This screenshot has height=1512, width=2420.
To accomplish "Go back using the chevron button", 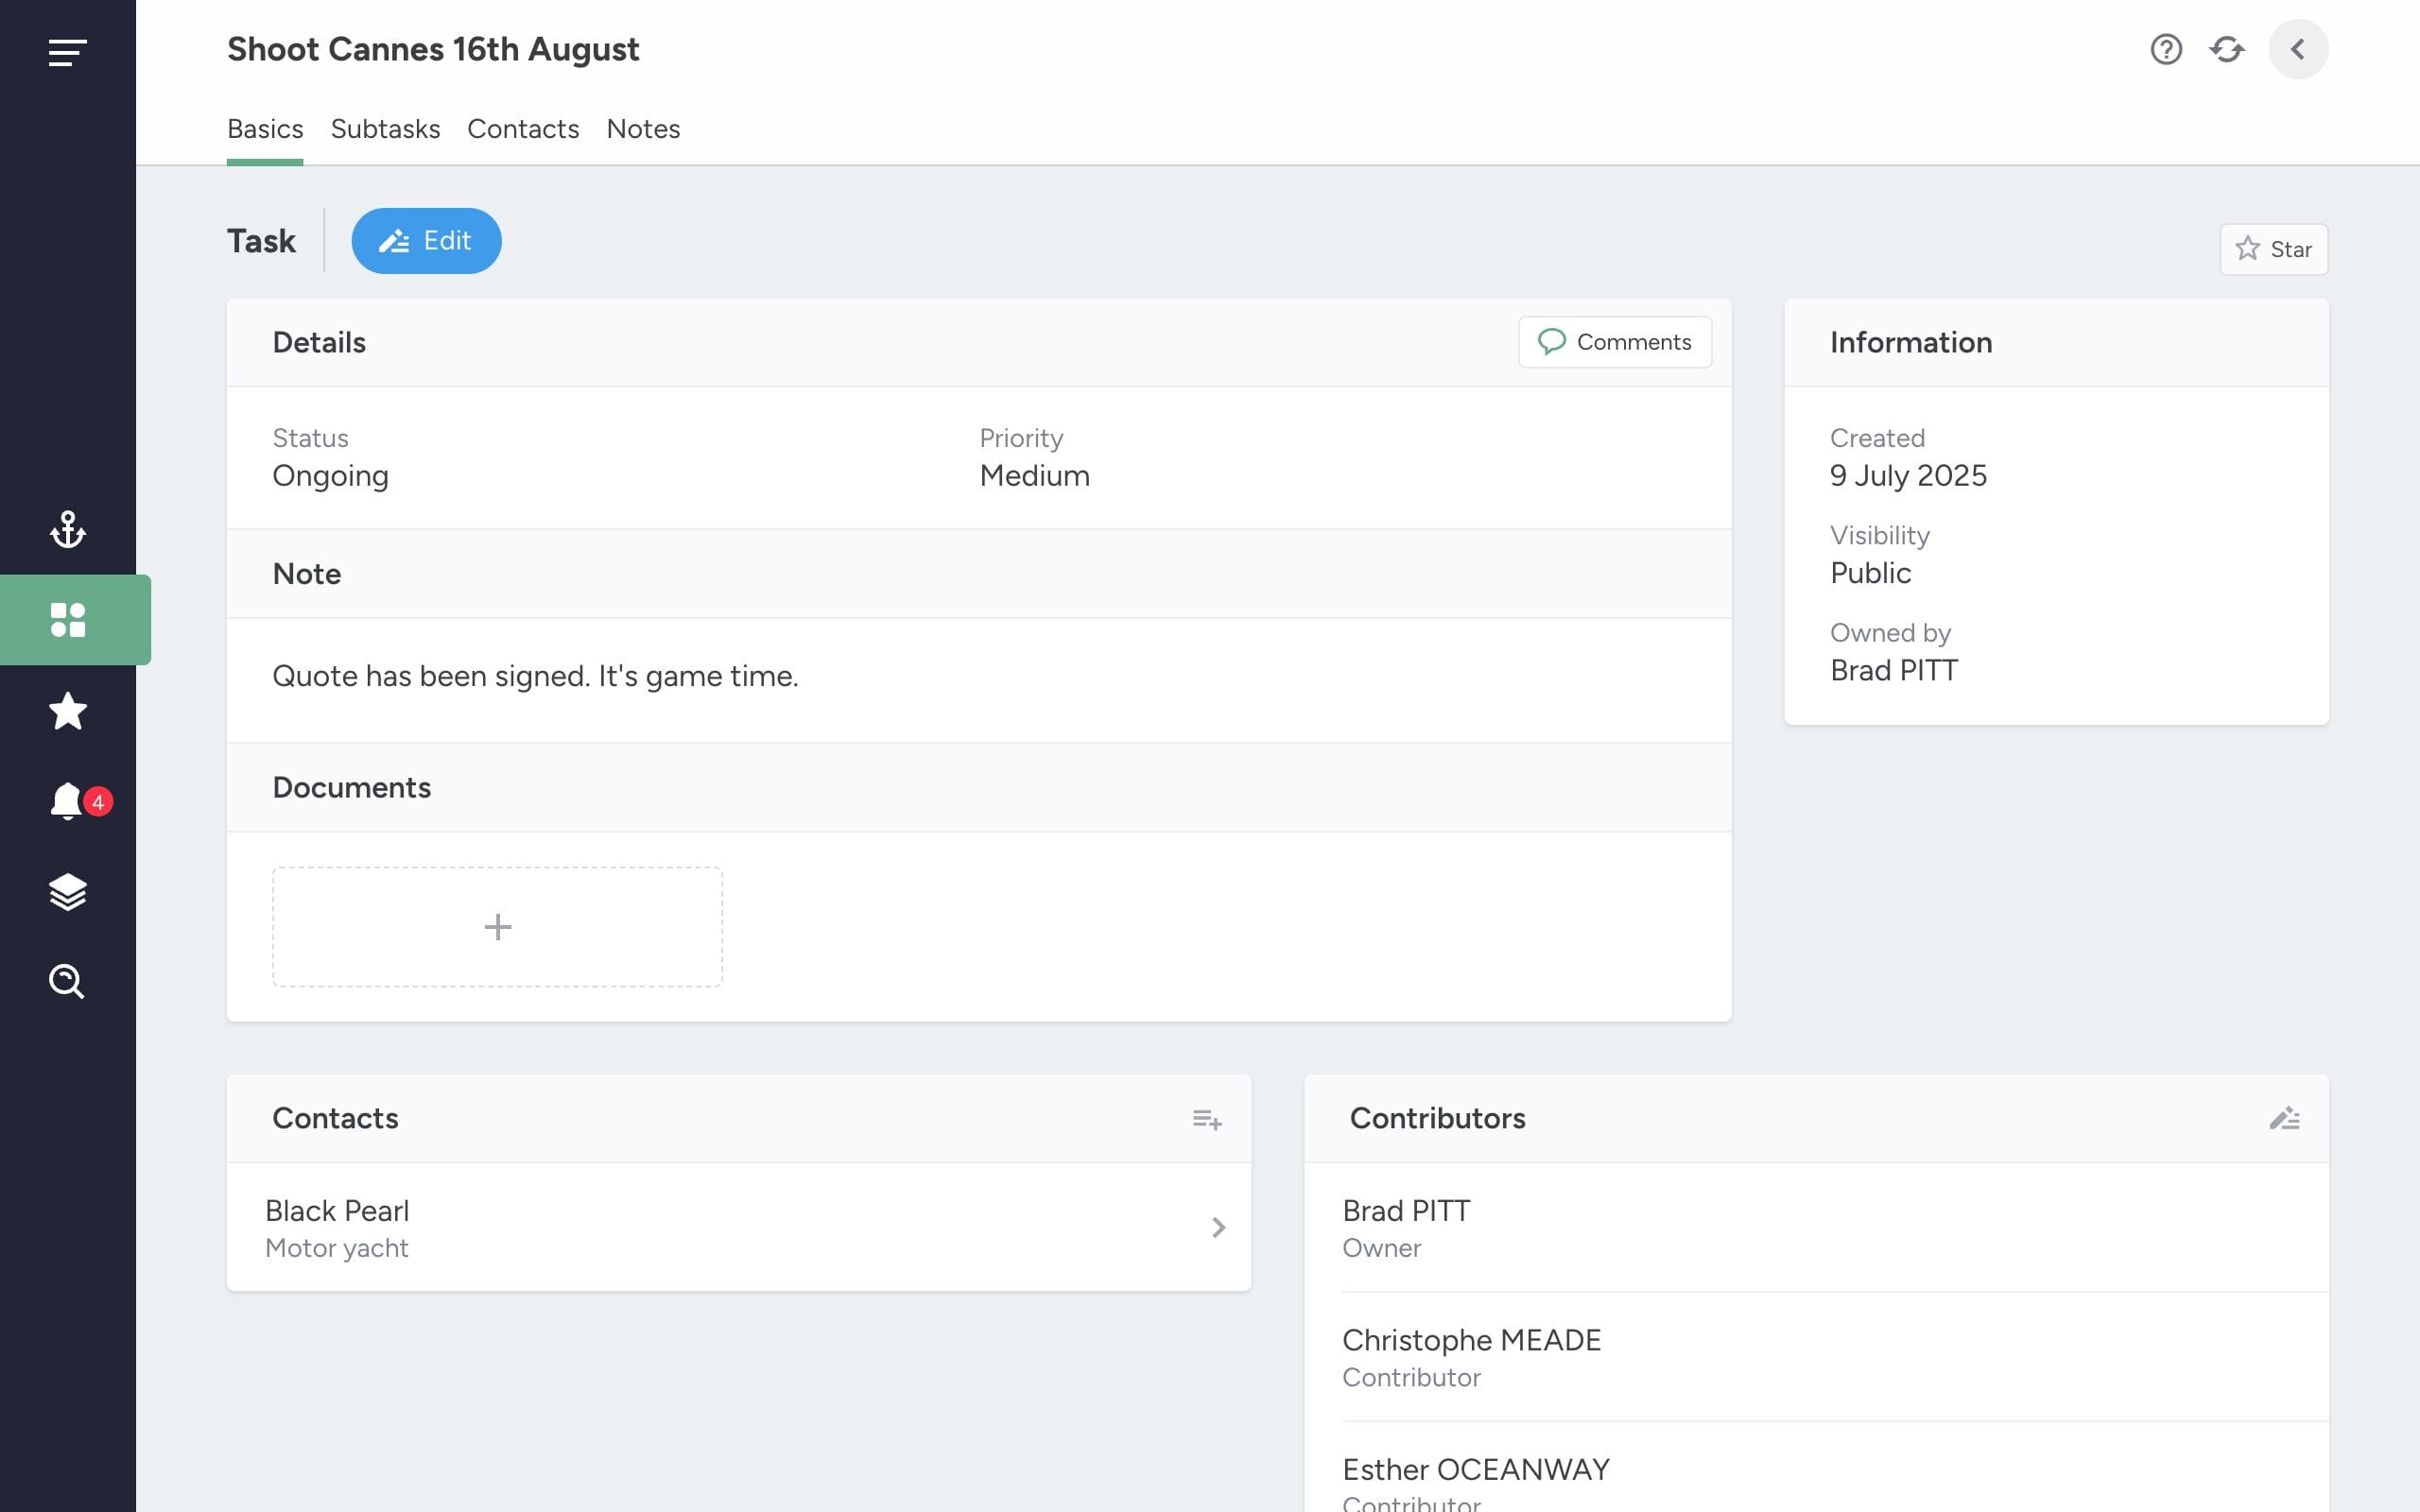I will coord(2298,49).
